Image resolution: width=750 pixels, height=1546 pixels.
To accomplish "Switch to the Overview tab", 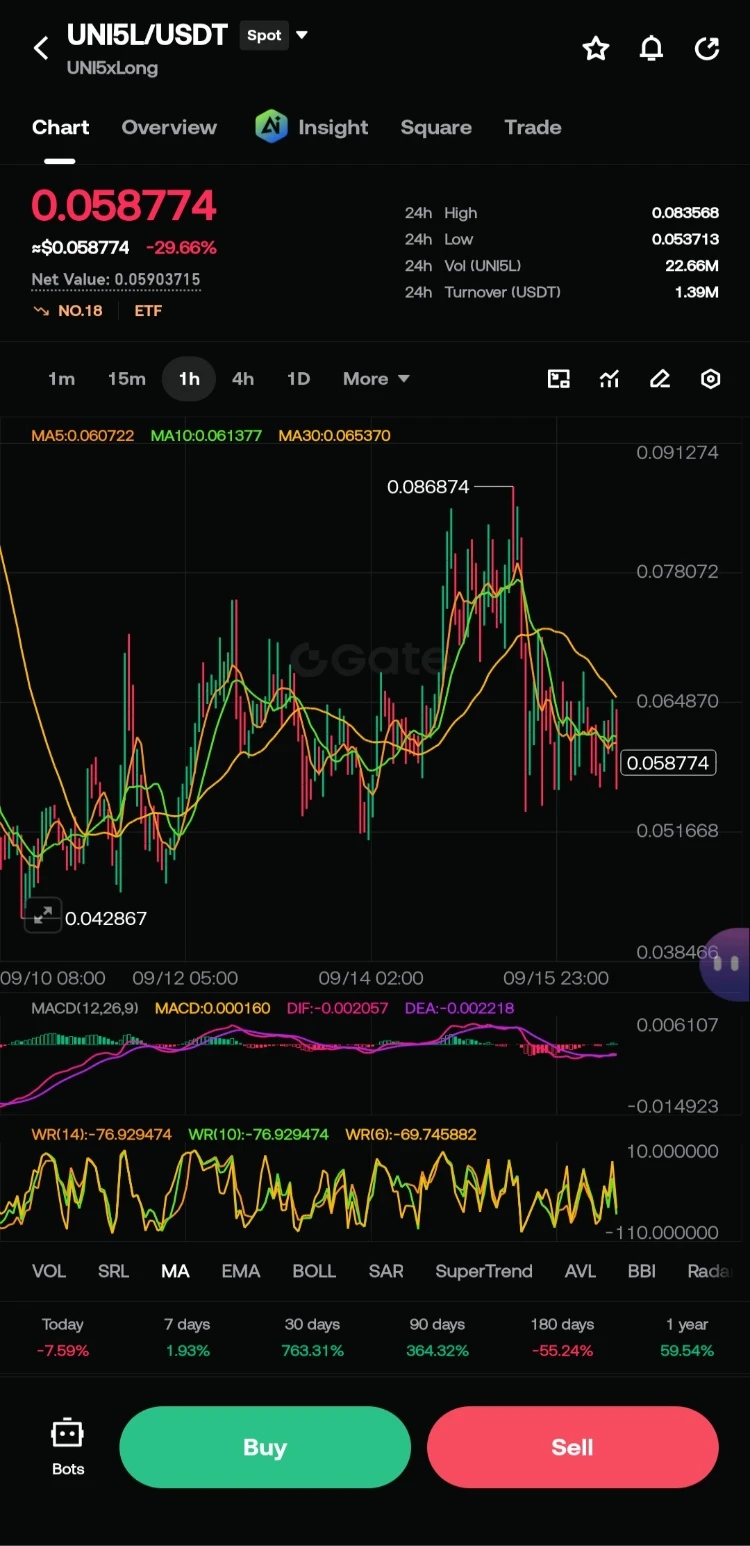I will click(169, 127).
